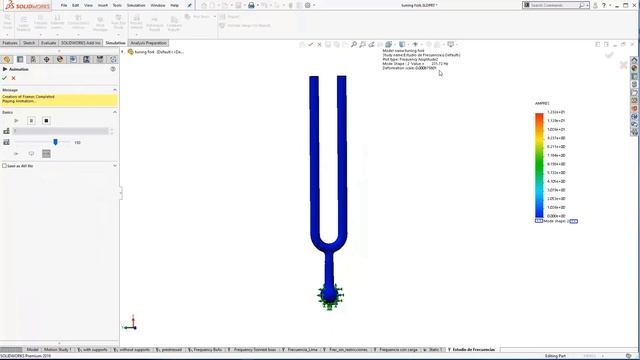
Task: Switch to Motion Study 1 tab
Action: coord(57,349)
